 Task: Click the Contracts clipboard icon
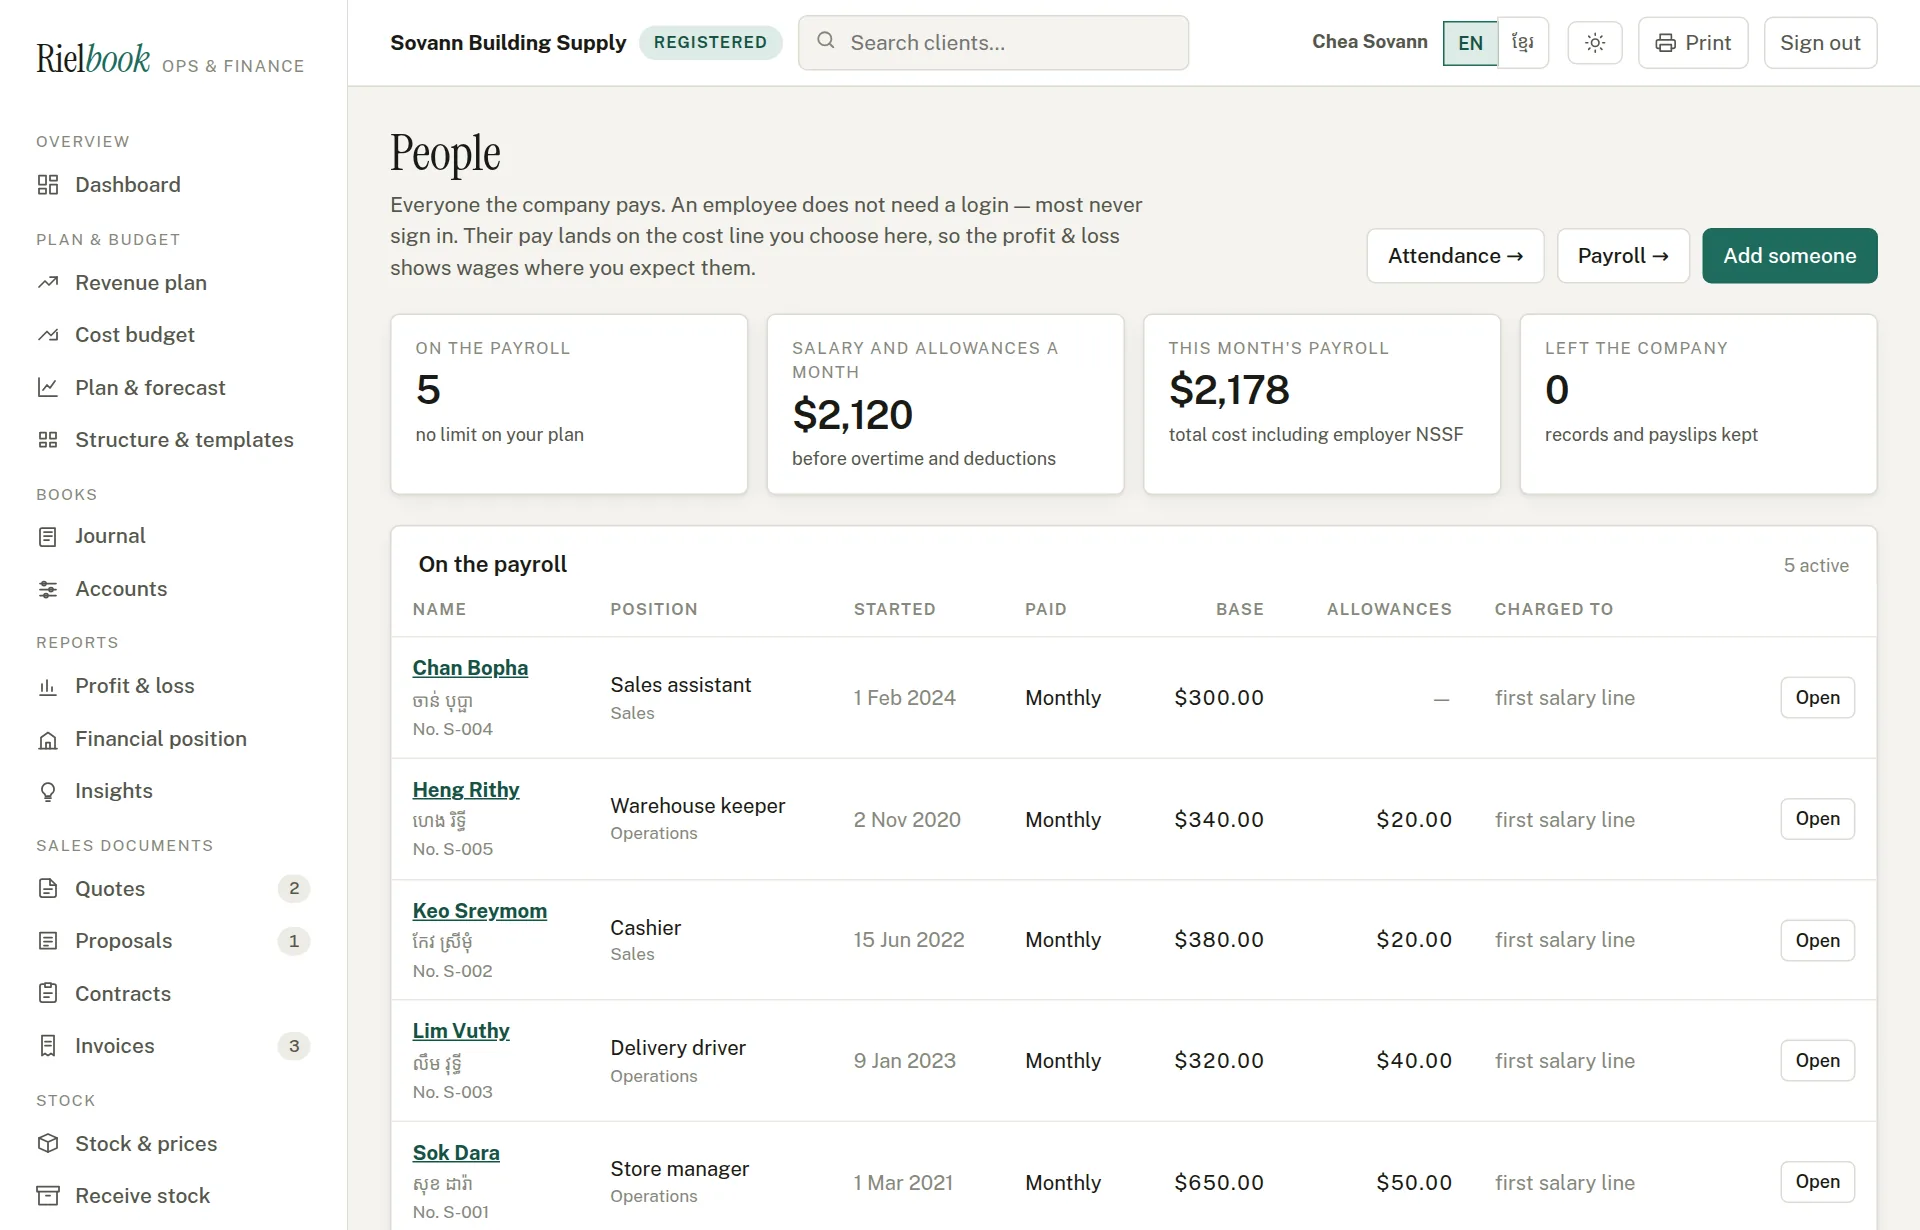(48, 993)
